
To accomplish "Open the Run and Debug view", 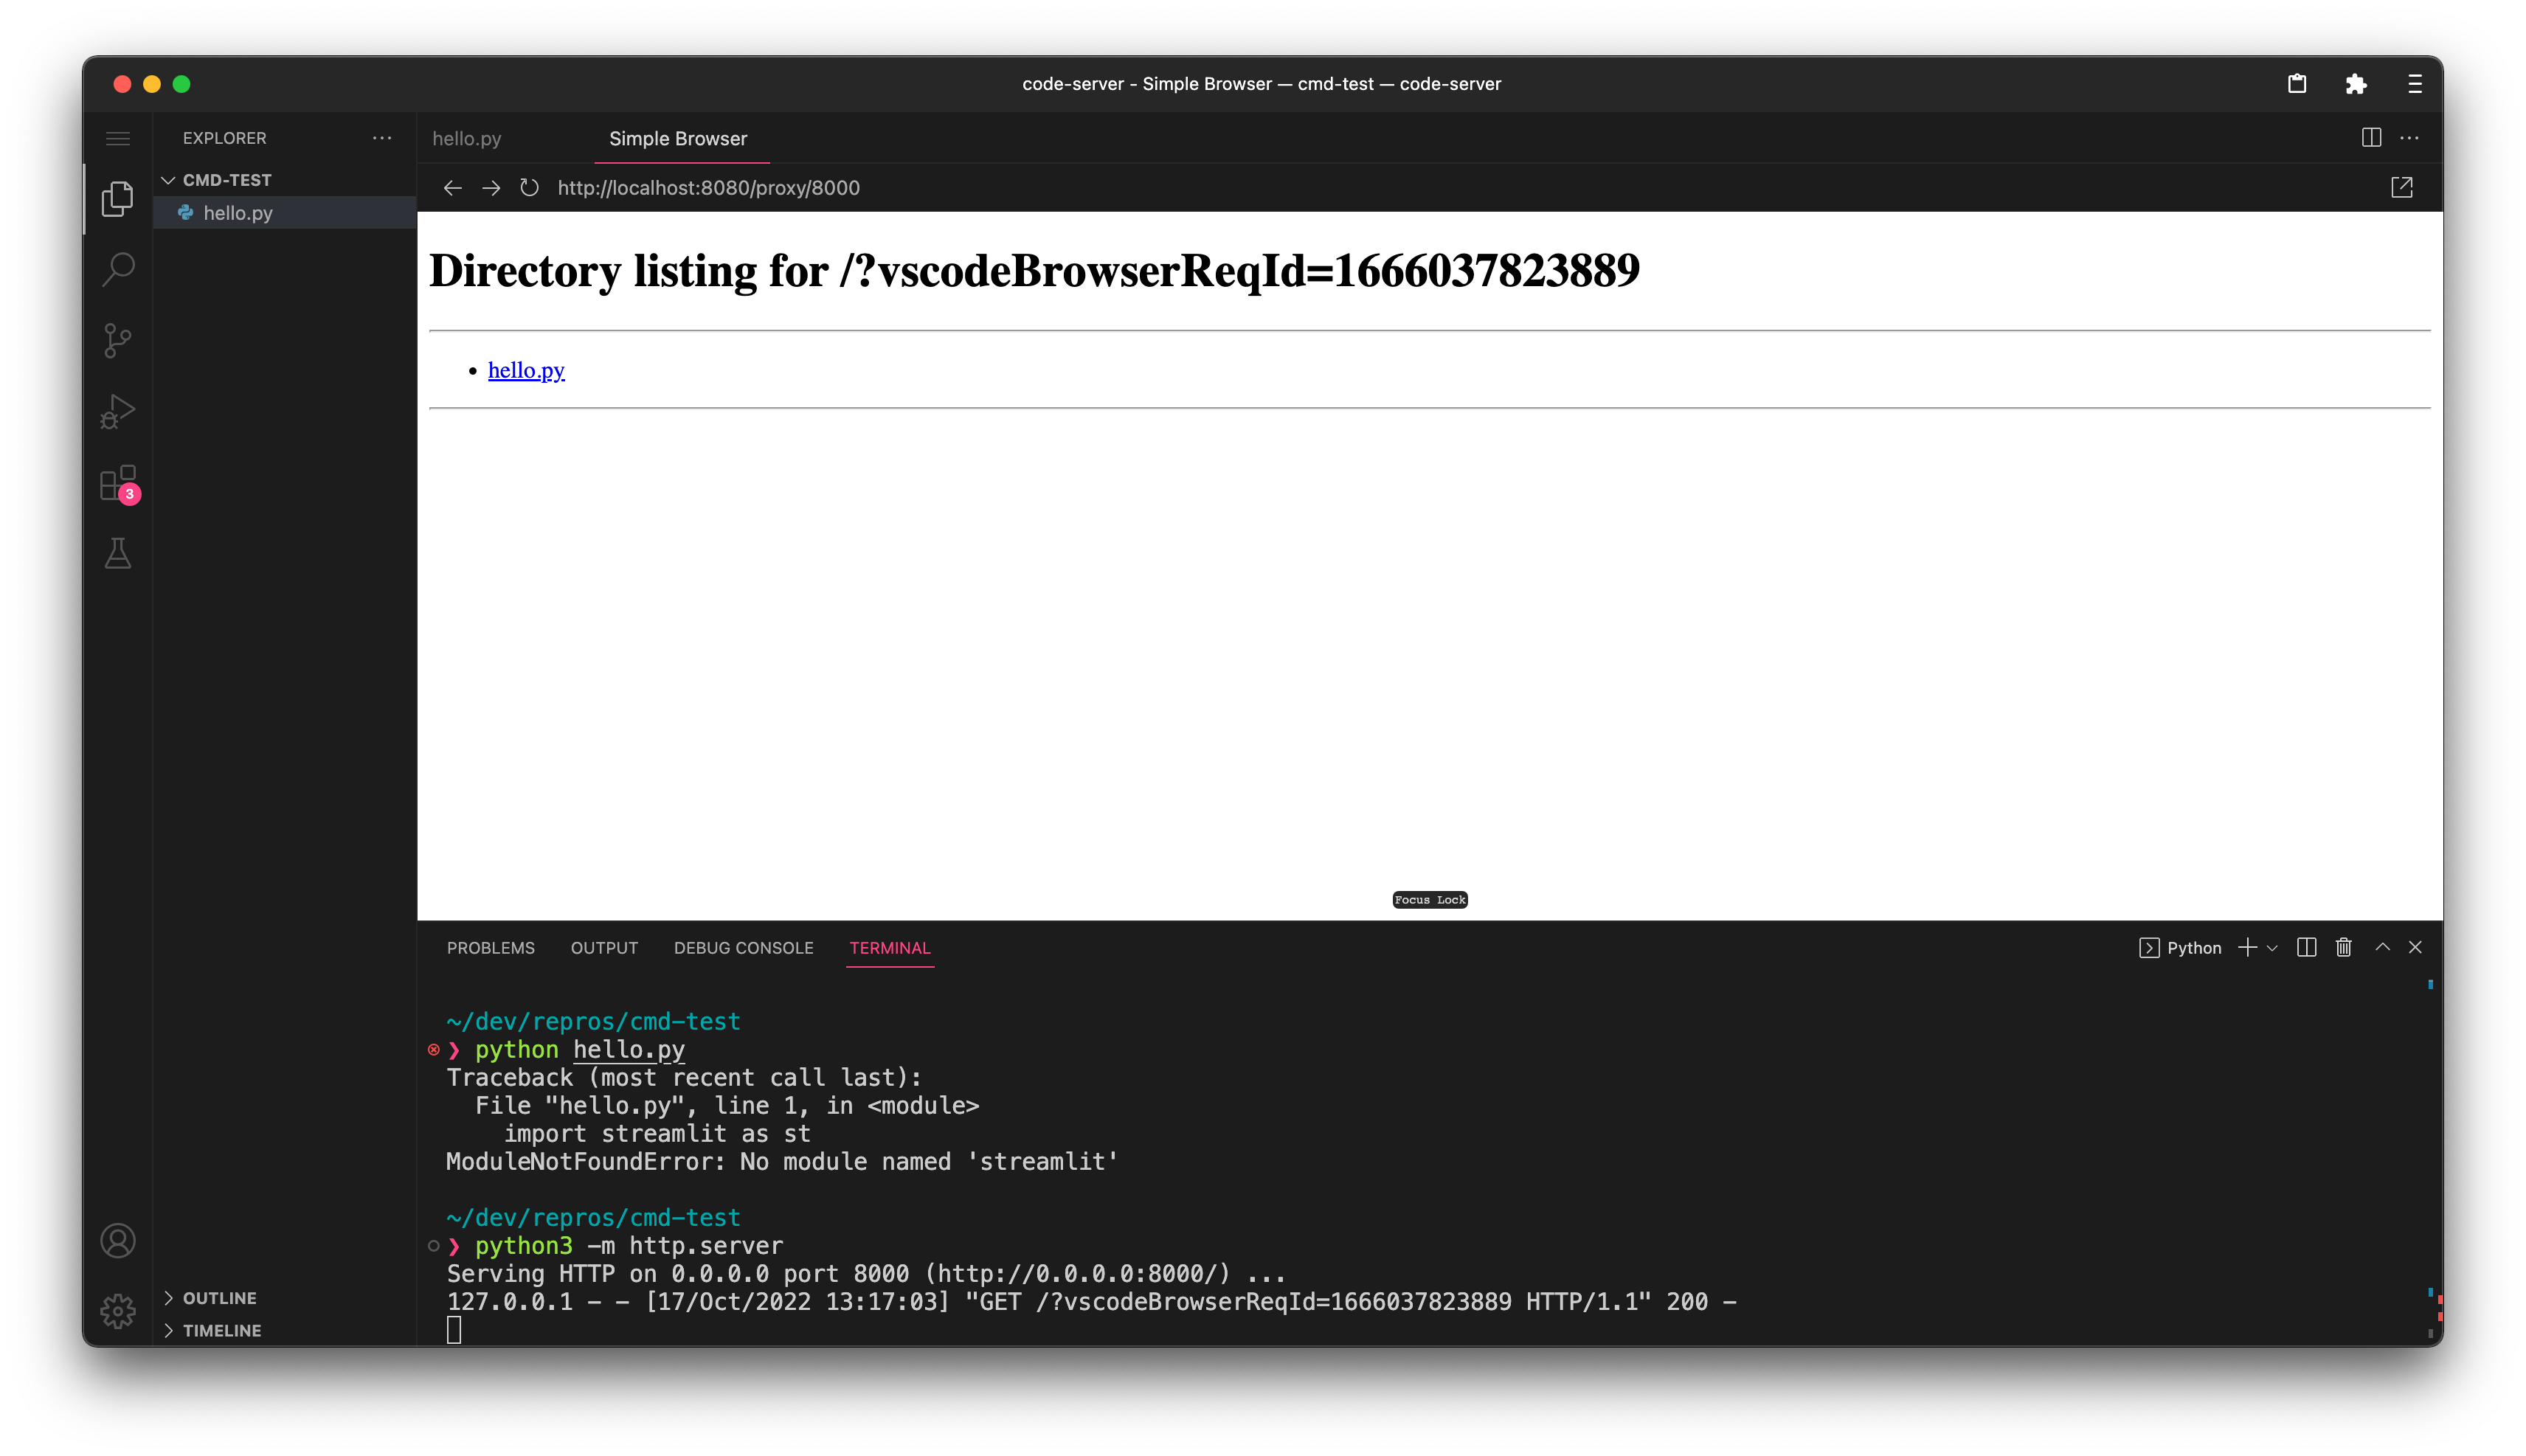I will tap(118, 410).
